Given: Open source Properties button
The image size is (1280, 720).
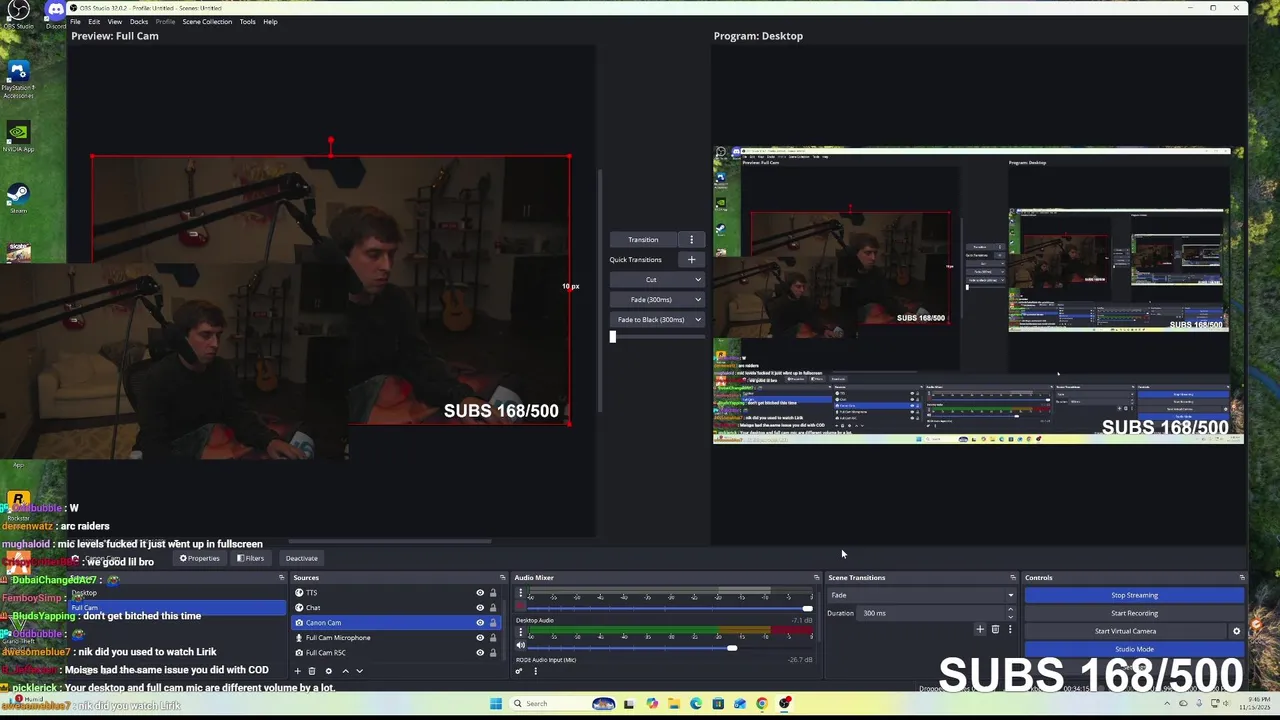Looking at the screenshot, I should tap(199, 558).
